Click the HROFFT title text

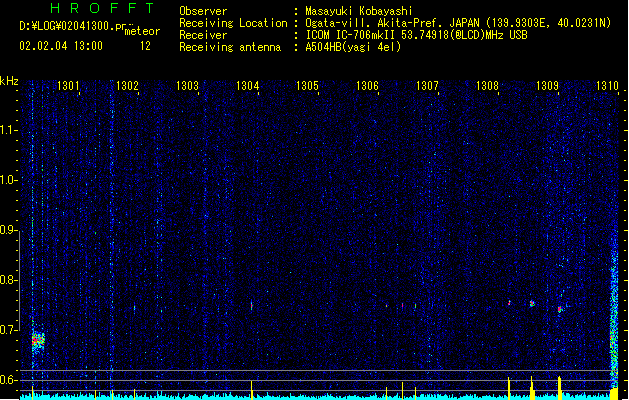pos(103,8)
